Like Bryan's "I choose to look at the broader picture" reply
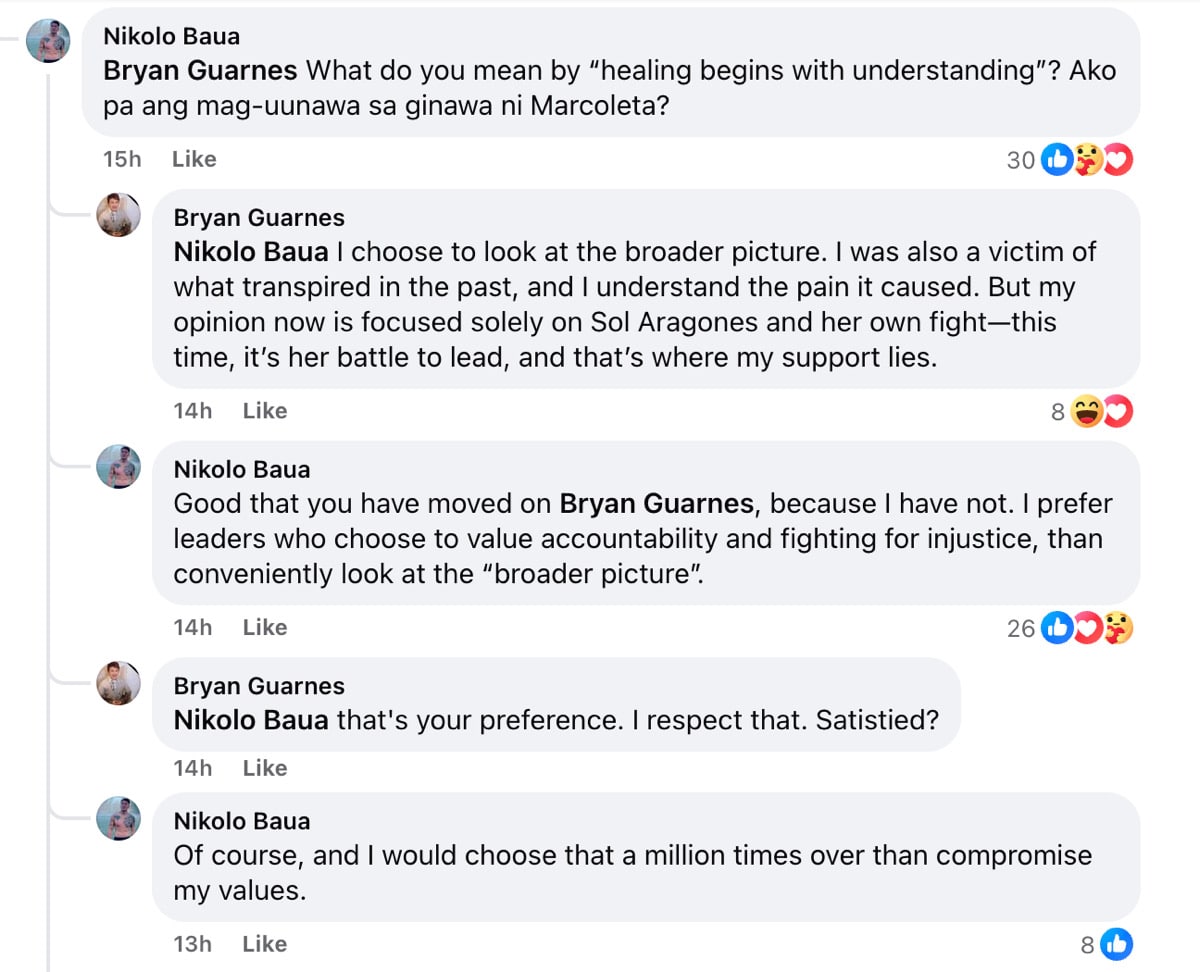1200x972 pixels. pyautogui.click(x=265, y=411)
